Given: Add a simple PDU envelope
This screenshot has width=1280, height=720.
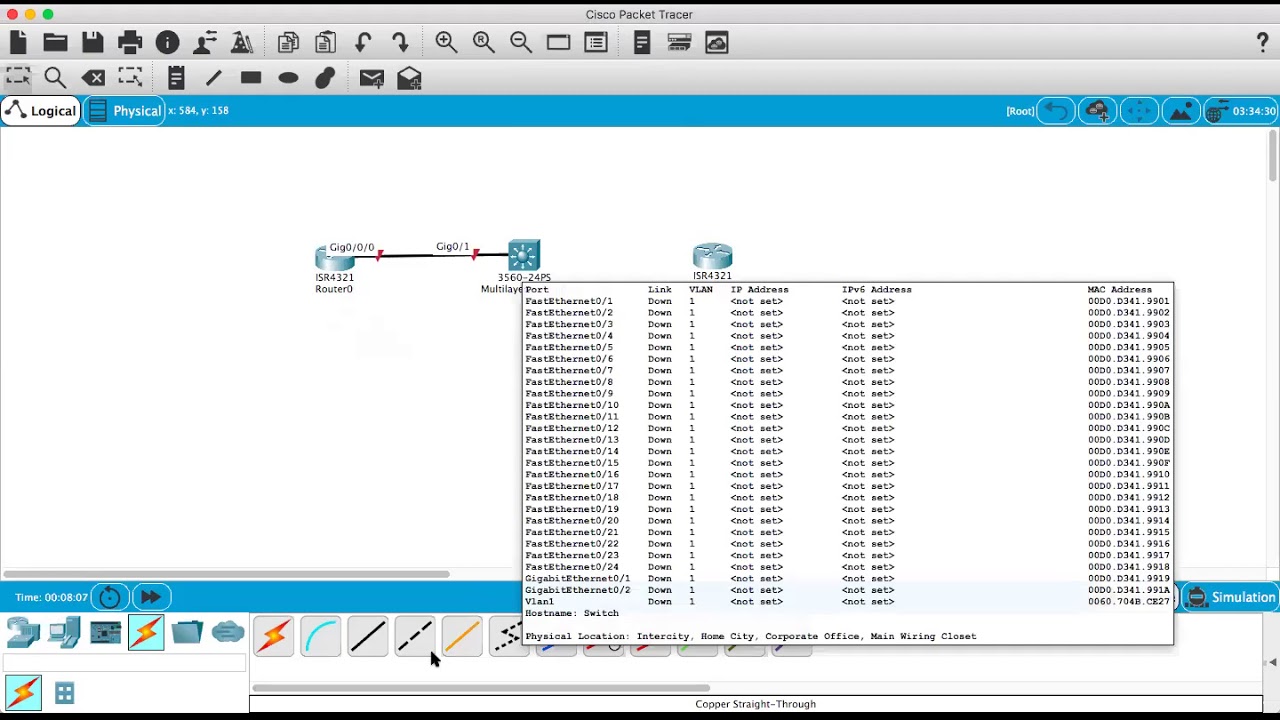Looking at the screenshot, I should pos(371,78).
